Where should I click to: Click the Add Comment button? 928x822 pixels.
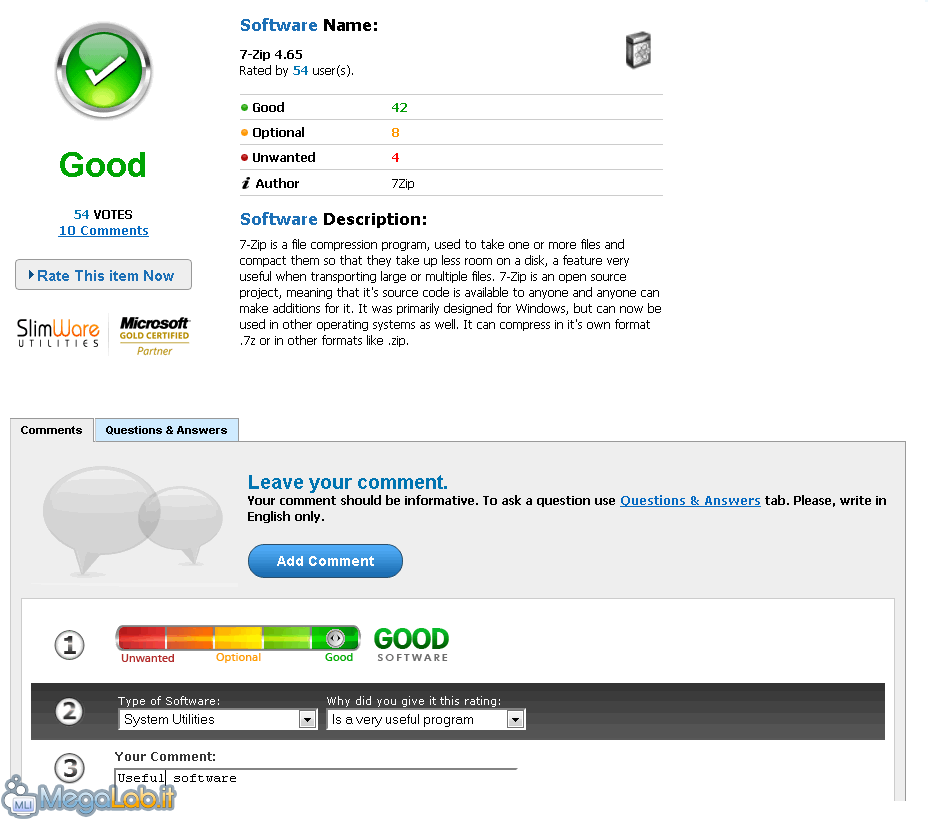(326, 561)
